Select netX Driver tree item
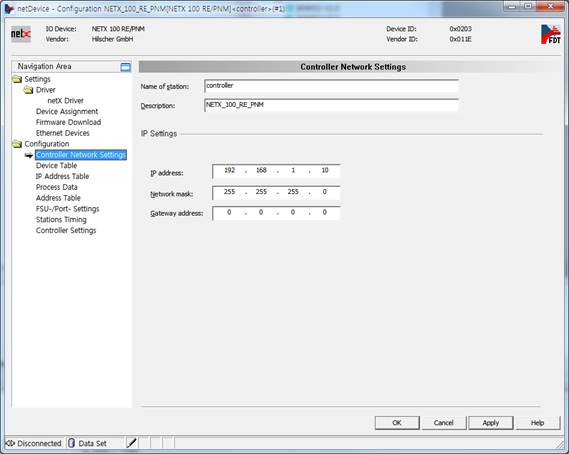Image resolution: width=569 pixels, height=454 pixels. click(65, 101)
